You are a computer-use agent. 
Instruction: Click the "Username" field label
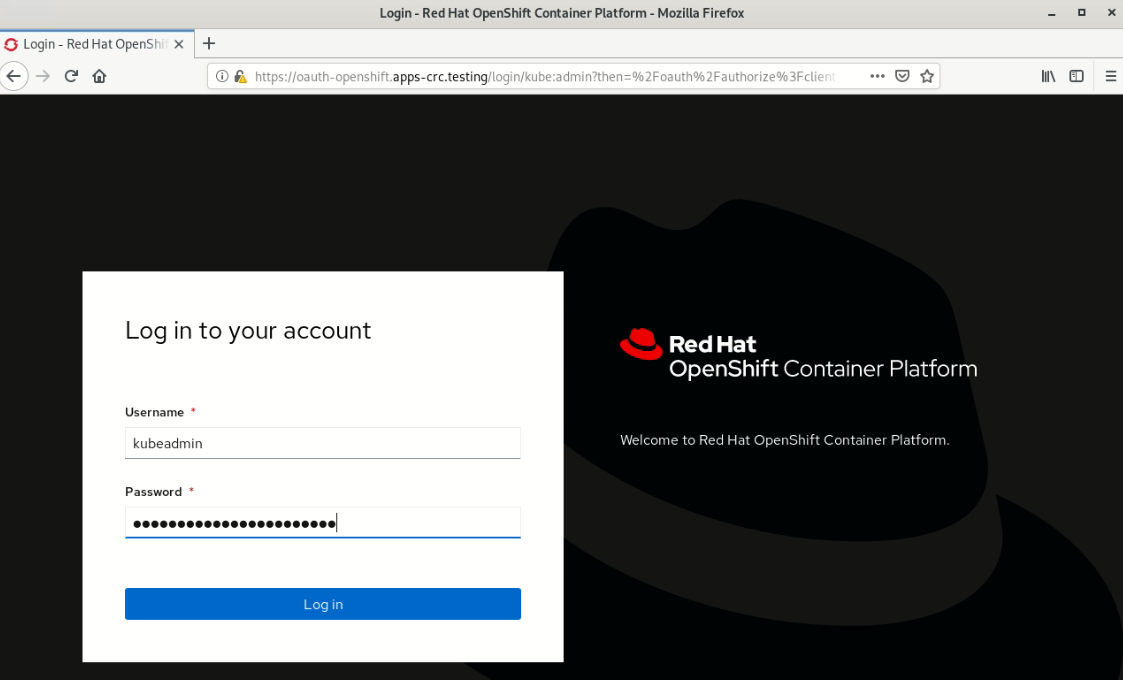[x=154, y=412]
